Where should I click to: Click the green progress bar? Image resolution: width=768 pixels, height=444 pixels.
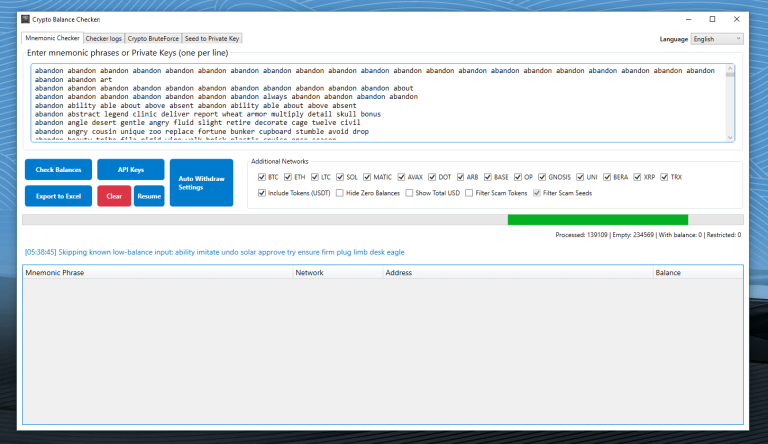[597, 220]
